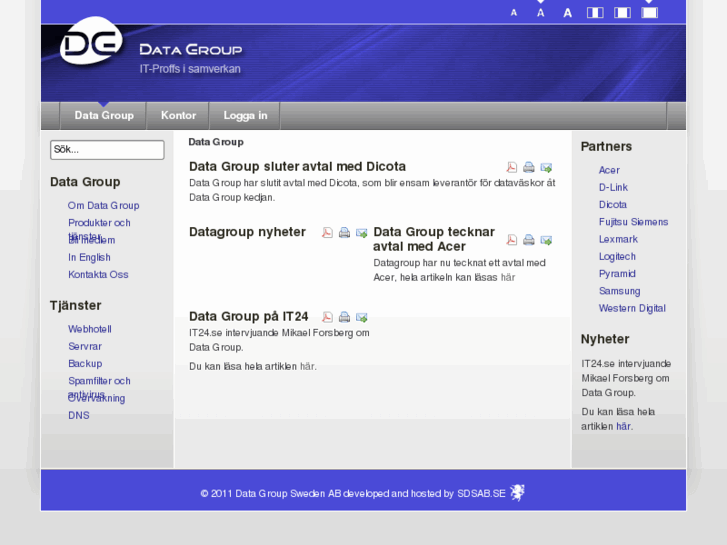Switch to the medium-width page layout icon

[x=622, y=13]
